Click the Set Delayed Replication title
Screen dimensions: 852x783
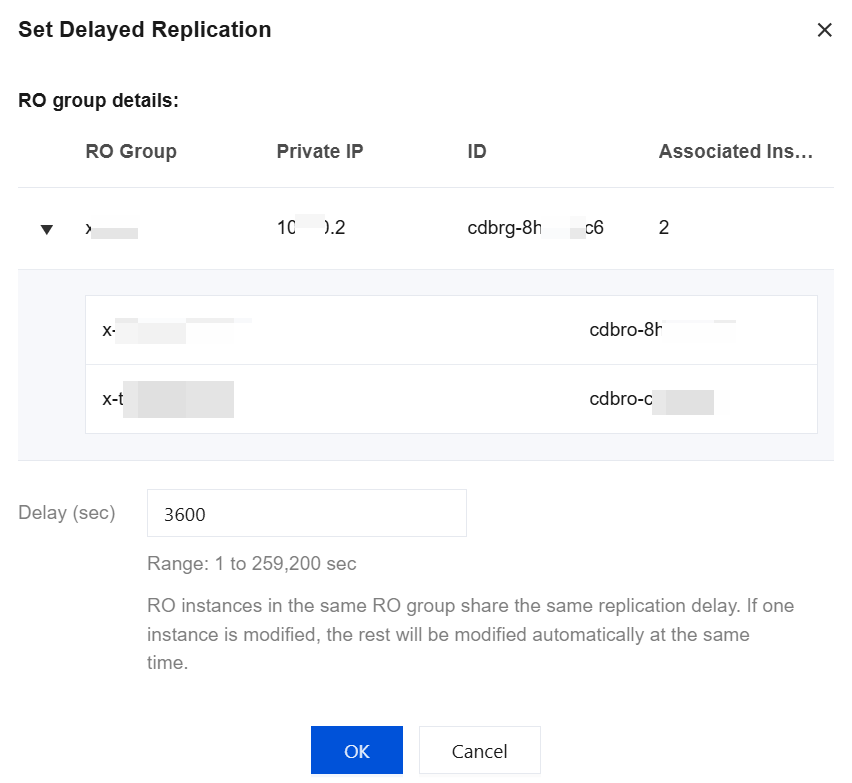click(145, 30)
